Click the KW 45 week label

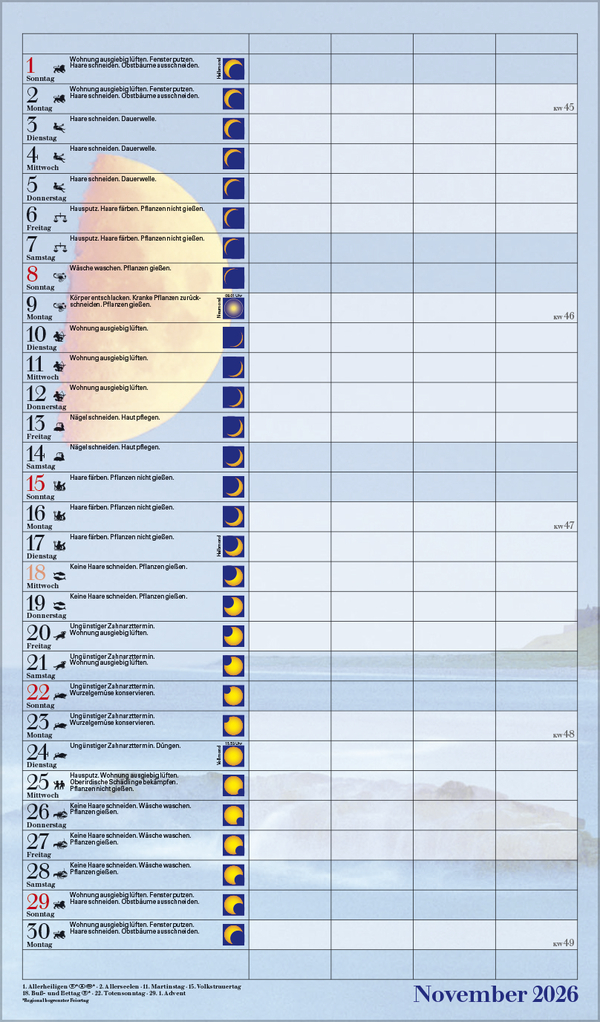[x=563, y=107]
